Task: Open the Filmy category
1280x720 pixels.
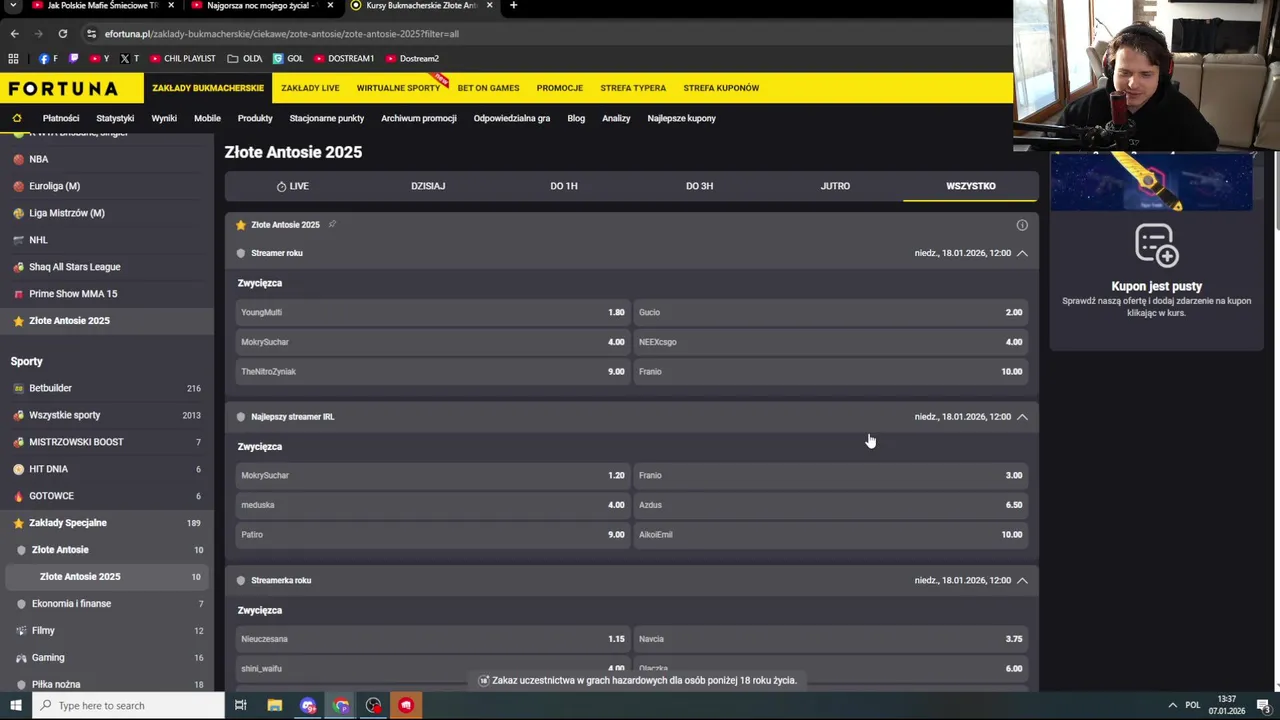Action: [x=107, y=631]
